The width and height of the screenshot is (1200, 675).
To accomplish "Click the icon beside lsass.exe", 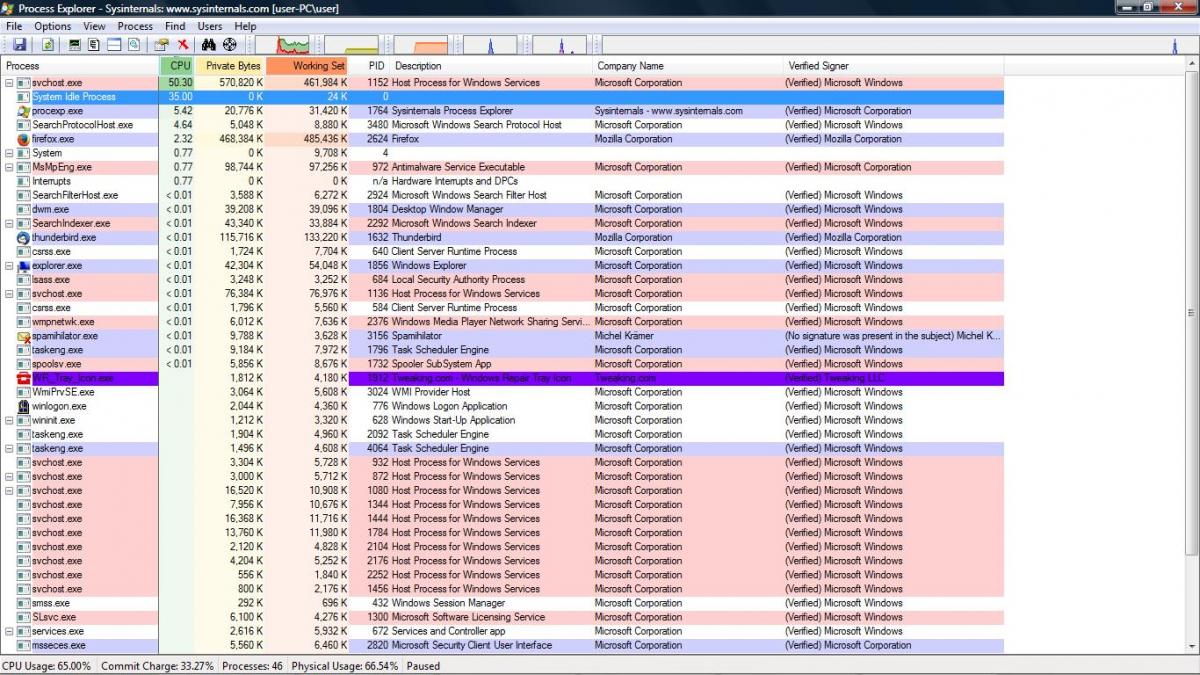I will tap(24, 280).
